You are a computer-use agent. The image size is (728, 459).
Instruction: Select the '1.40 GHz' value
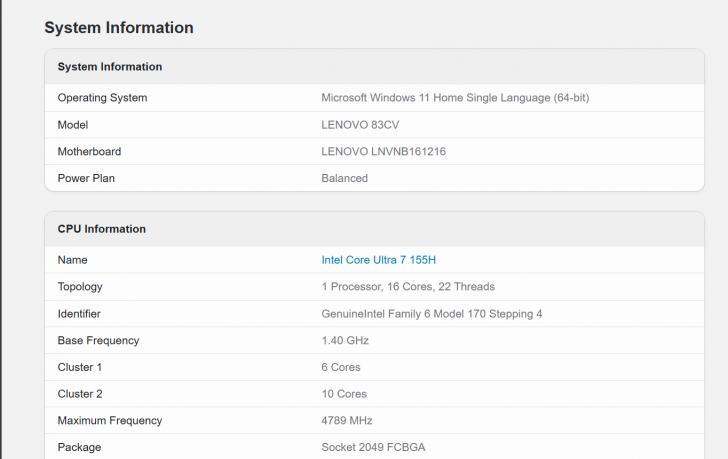(x=345, y=341)
